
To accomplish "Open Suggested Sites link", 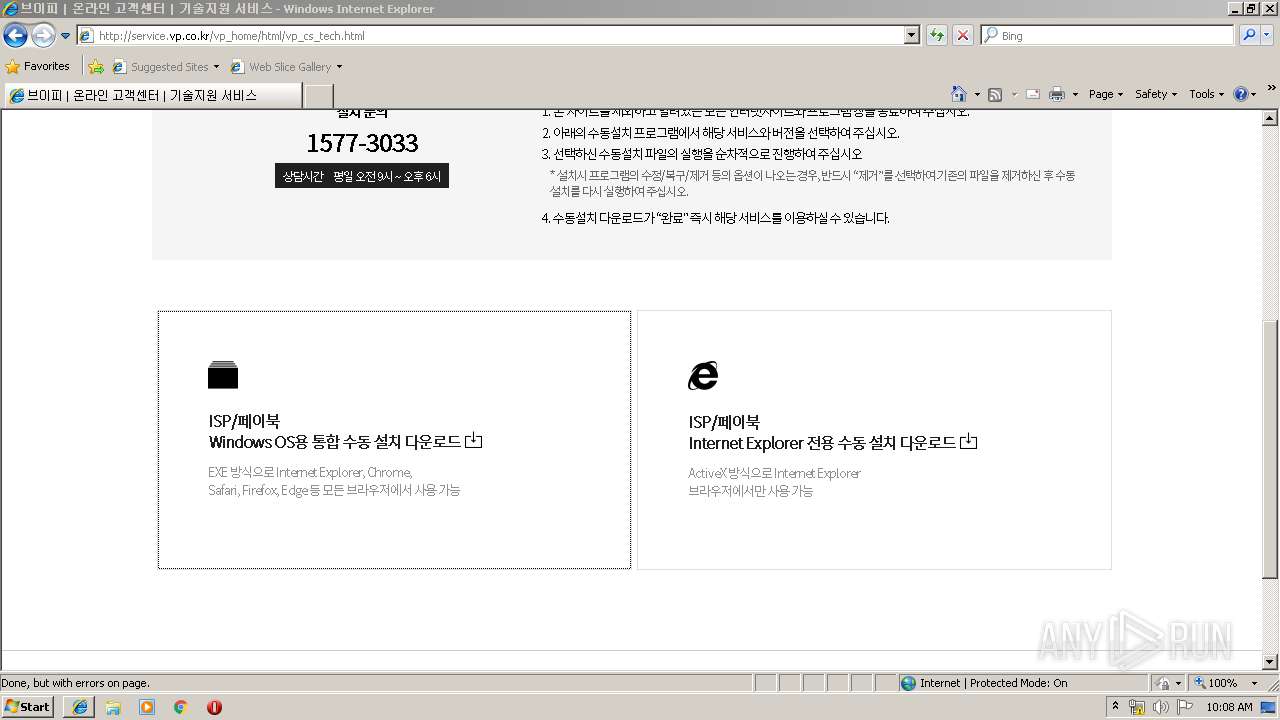I will tap(165, 67).
